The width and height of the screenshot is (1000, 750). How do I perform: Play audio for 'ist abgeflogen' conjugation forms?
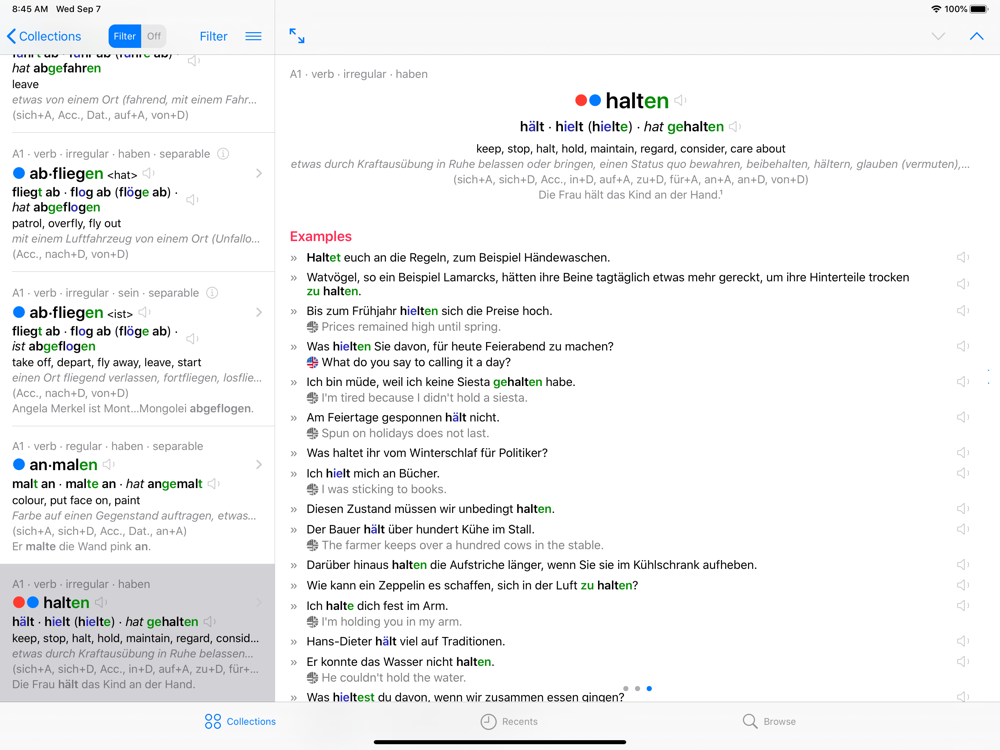point(192,339)
